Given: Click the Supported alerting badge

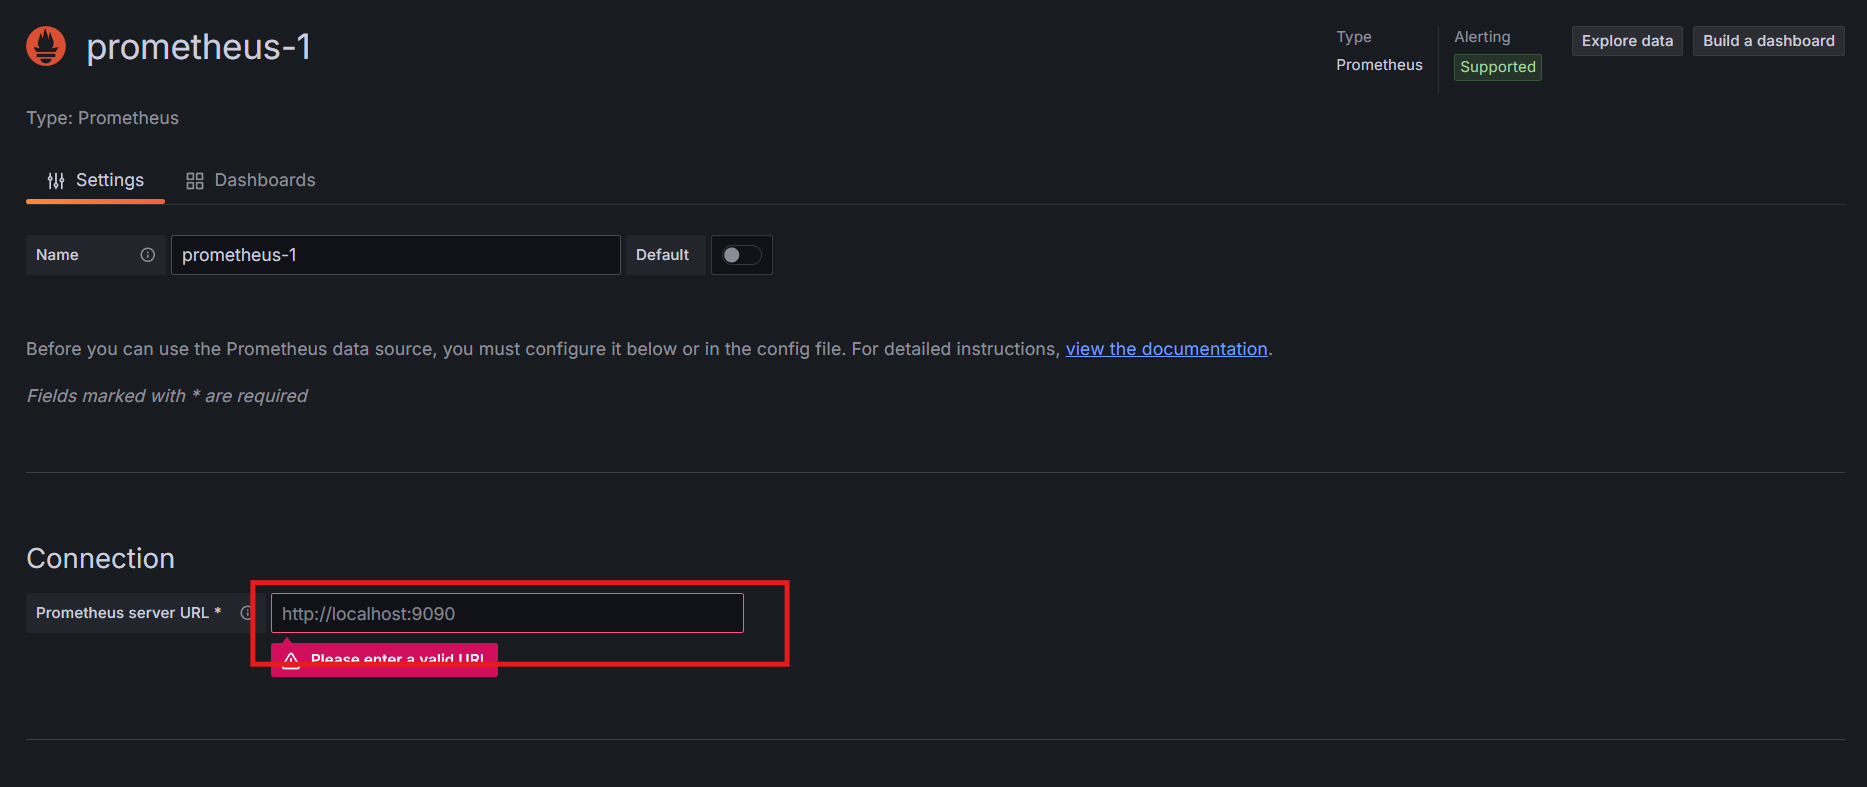Looking at the screenshot, I should point(1497,67).
